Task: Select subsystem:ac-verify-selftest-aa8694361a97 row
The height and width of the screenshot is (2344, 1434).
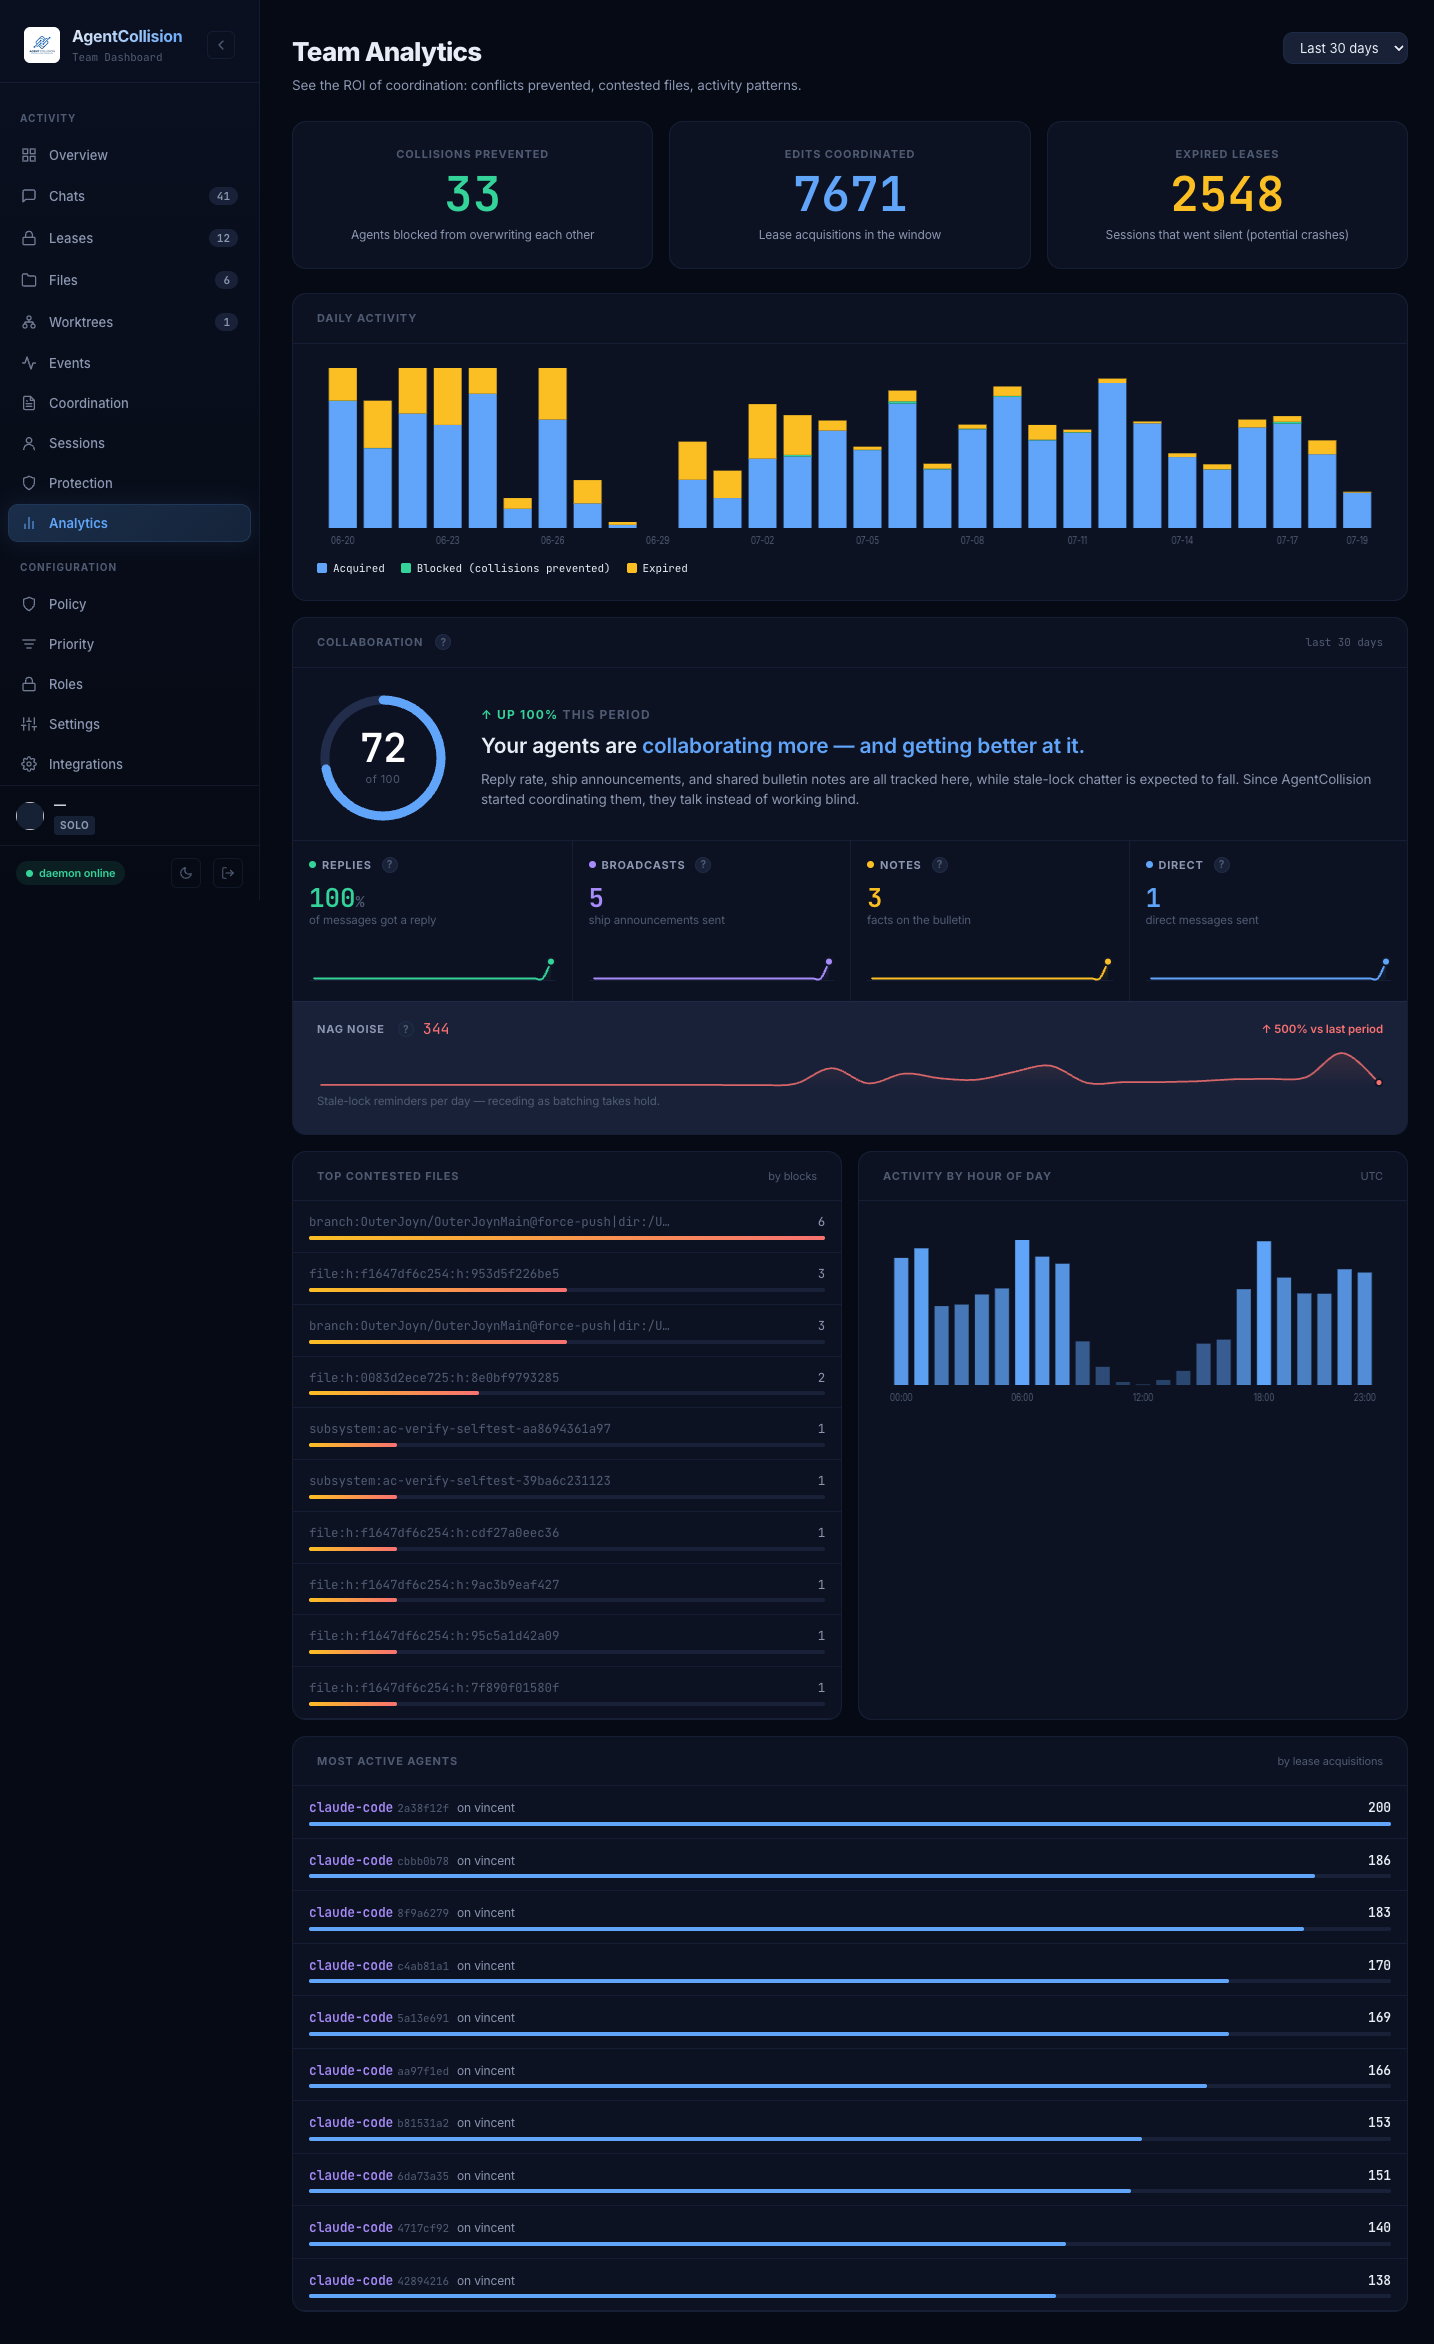Action: click(x=567, y=1434)
